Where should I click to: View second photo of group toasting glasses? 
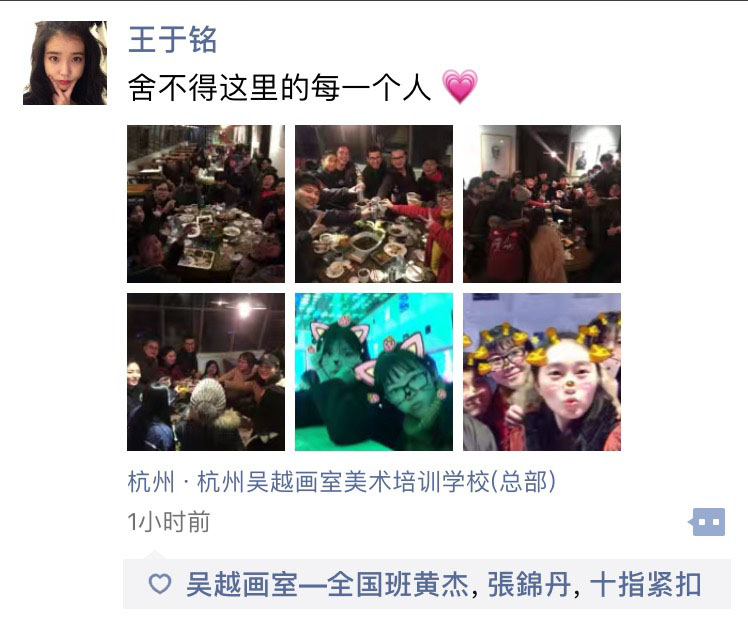click(374, 204)
